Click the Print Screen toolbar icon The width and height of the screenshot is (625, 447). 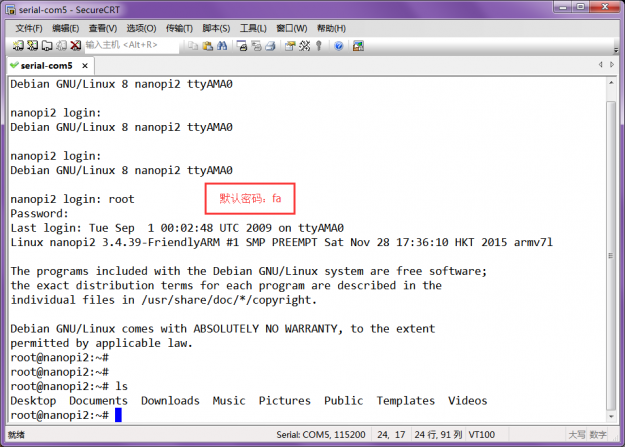click(242, 46)
